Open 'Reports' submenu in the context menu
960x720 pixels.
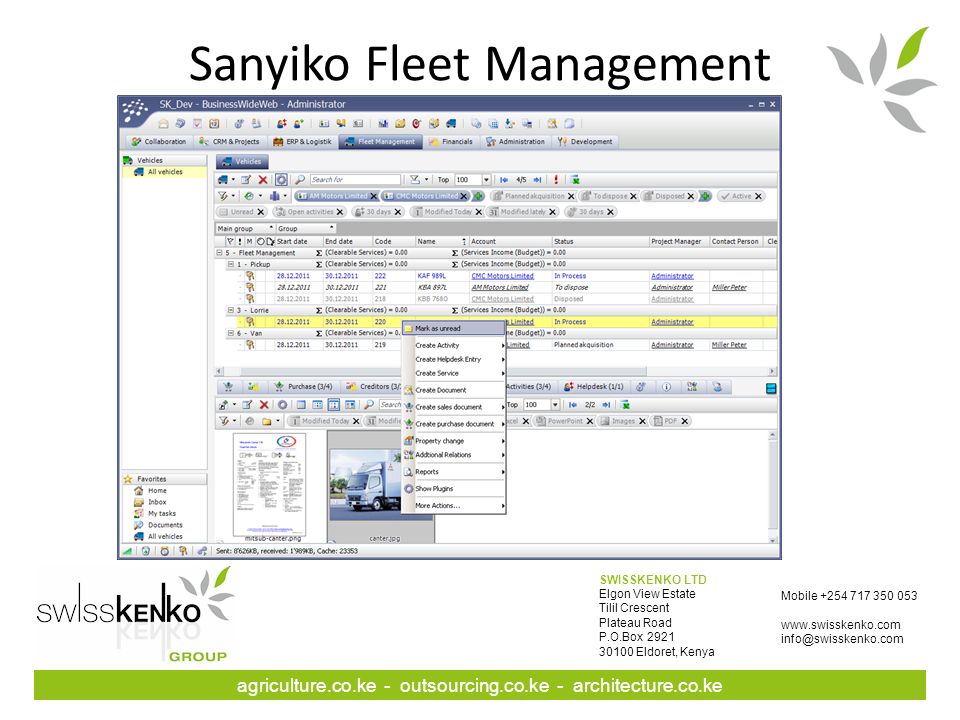coord(454,472)
